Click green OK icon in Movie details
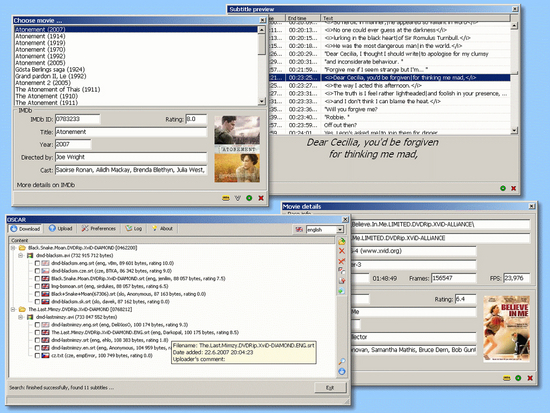Viewport: 550px width, 413px height. [518, 378]
